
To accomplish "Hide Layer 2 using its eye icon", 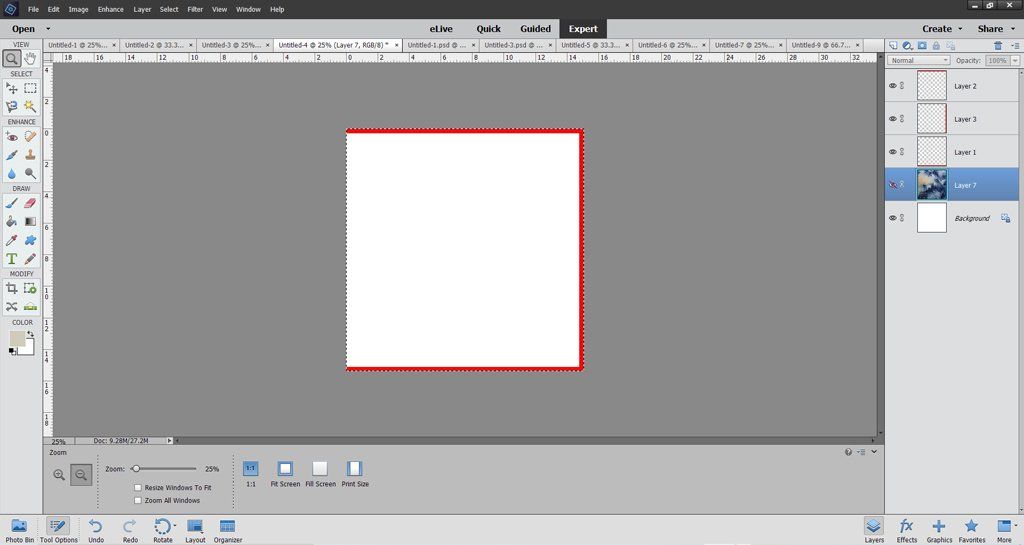I will [x=893, y=86].
